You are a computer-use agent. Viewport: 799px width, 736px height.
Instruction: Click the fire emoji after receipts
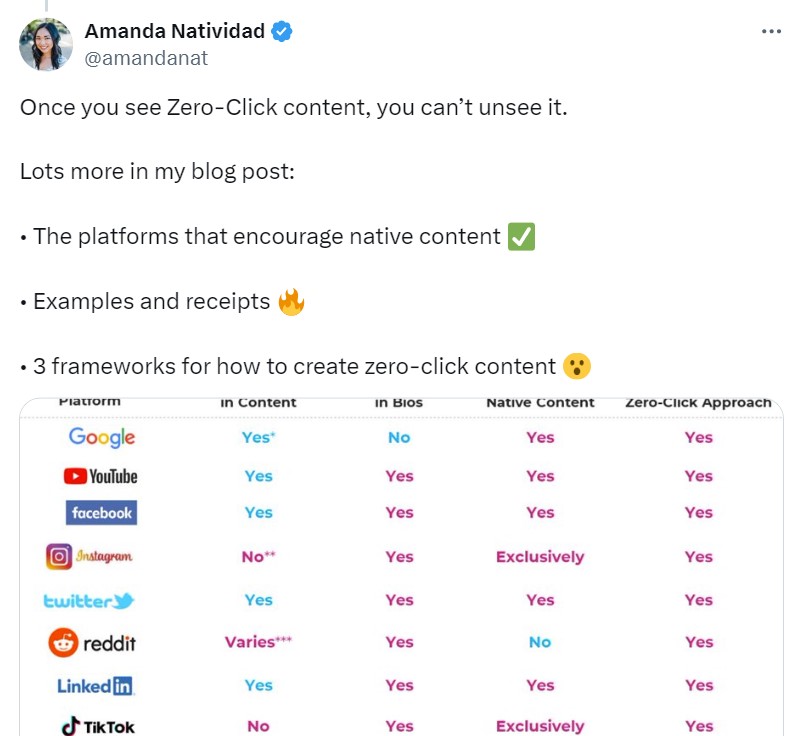(291, 302)
